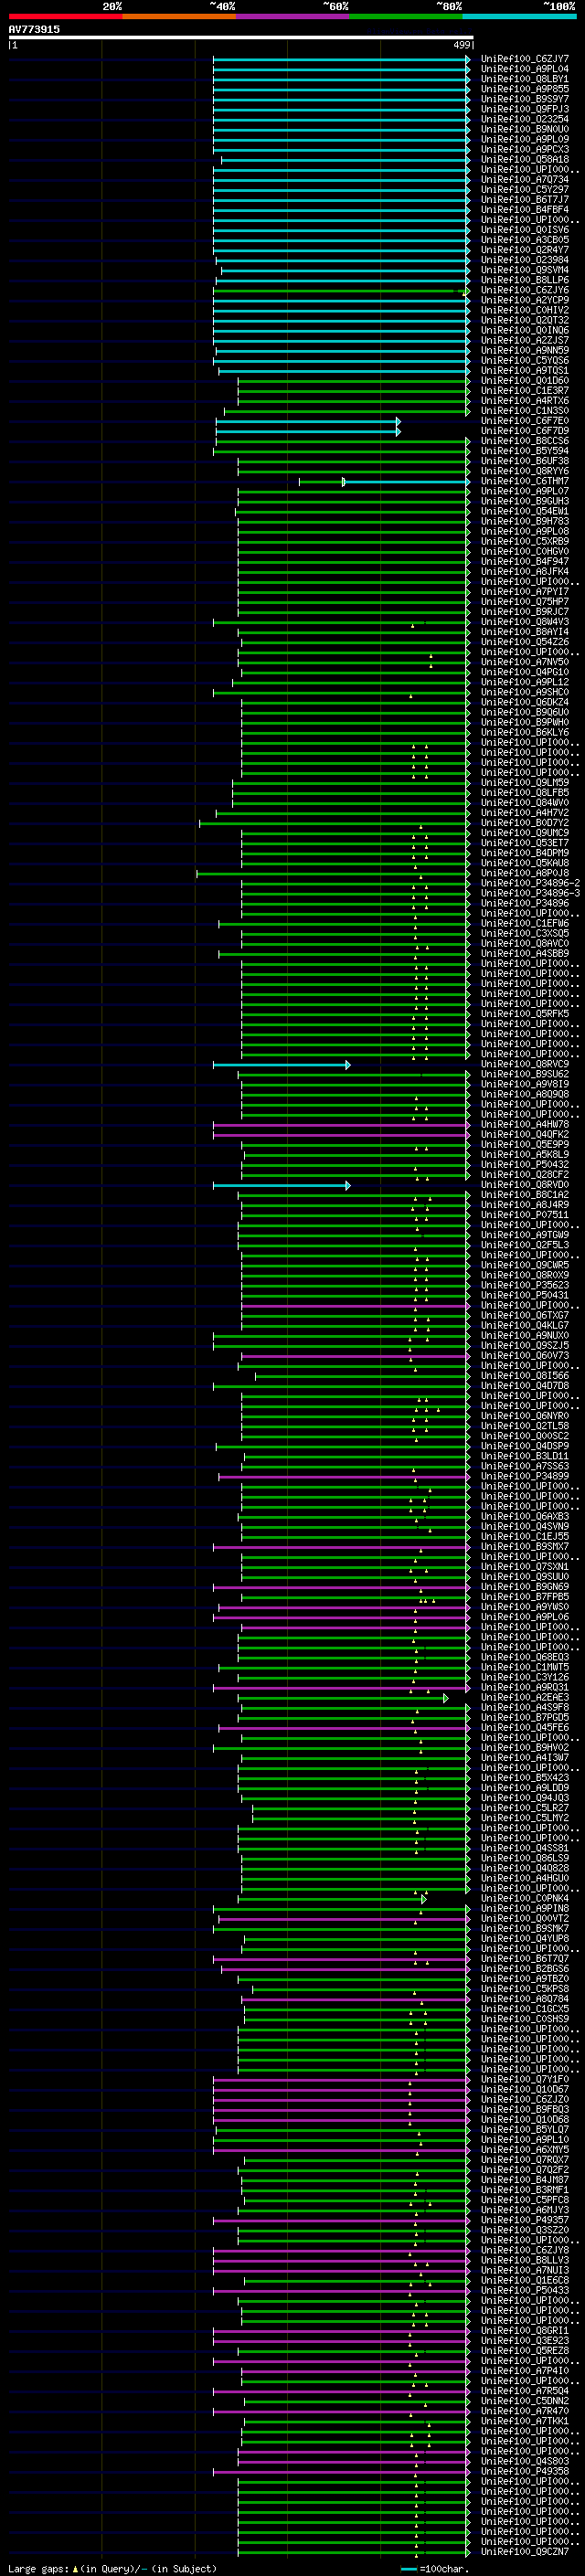The image size is (585, 2576).
Task: Click the short cyan alignment bar for C6F7E0
Action: tap(308, 421)
